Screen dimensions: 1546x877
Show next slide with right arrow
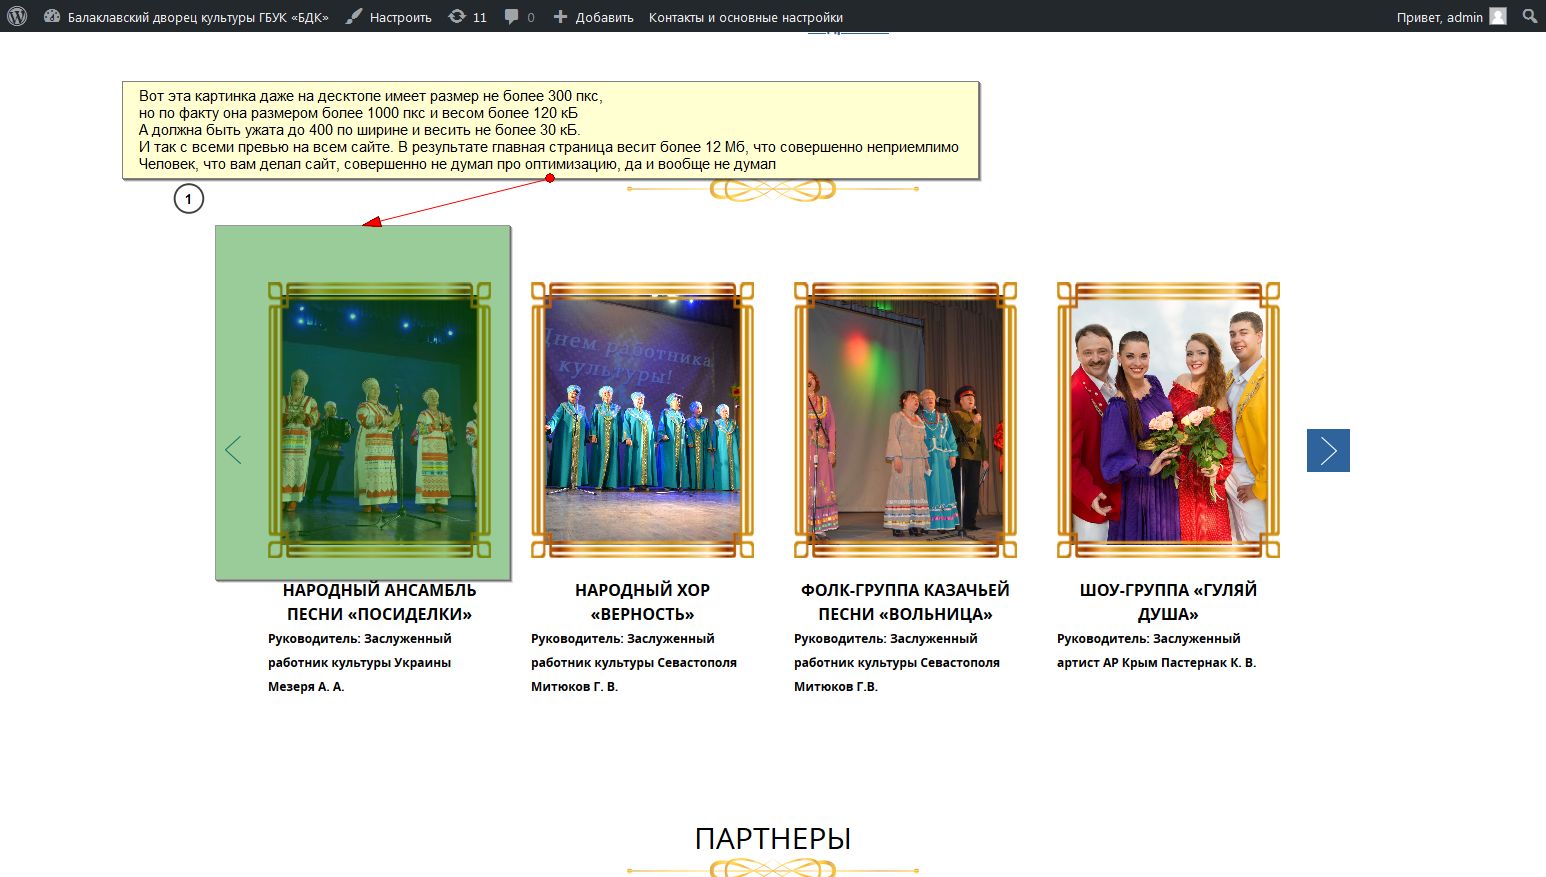1328,450
